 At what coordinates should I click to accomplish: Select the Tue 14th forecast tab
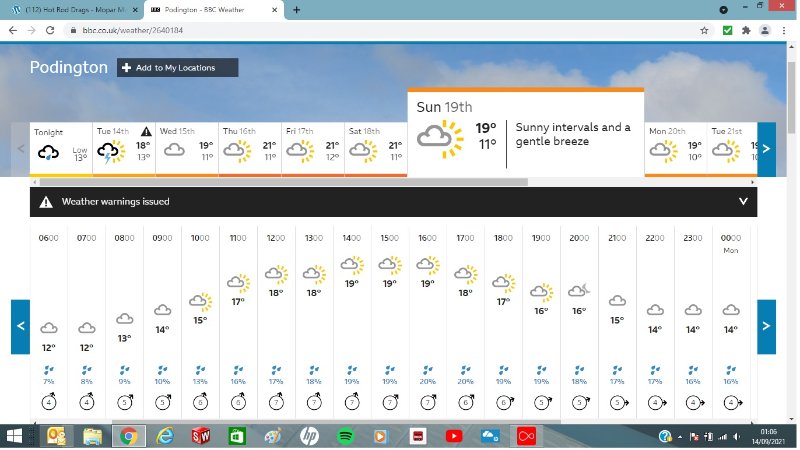(x=124, y=149)
